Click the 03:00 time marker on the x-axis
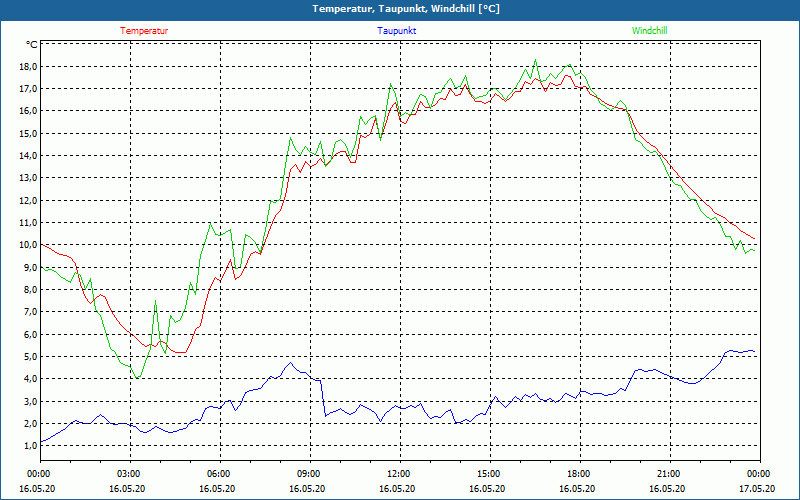Image resolution: width=800 pixels, height=500 pixels. coord(129,473)
